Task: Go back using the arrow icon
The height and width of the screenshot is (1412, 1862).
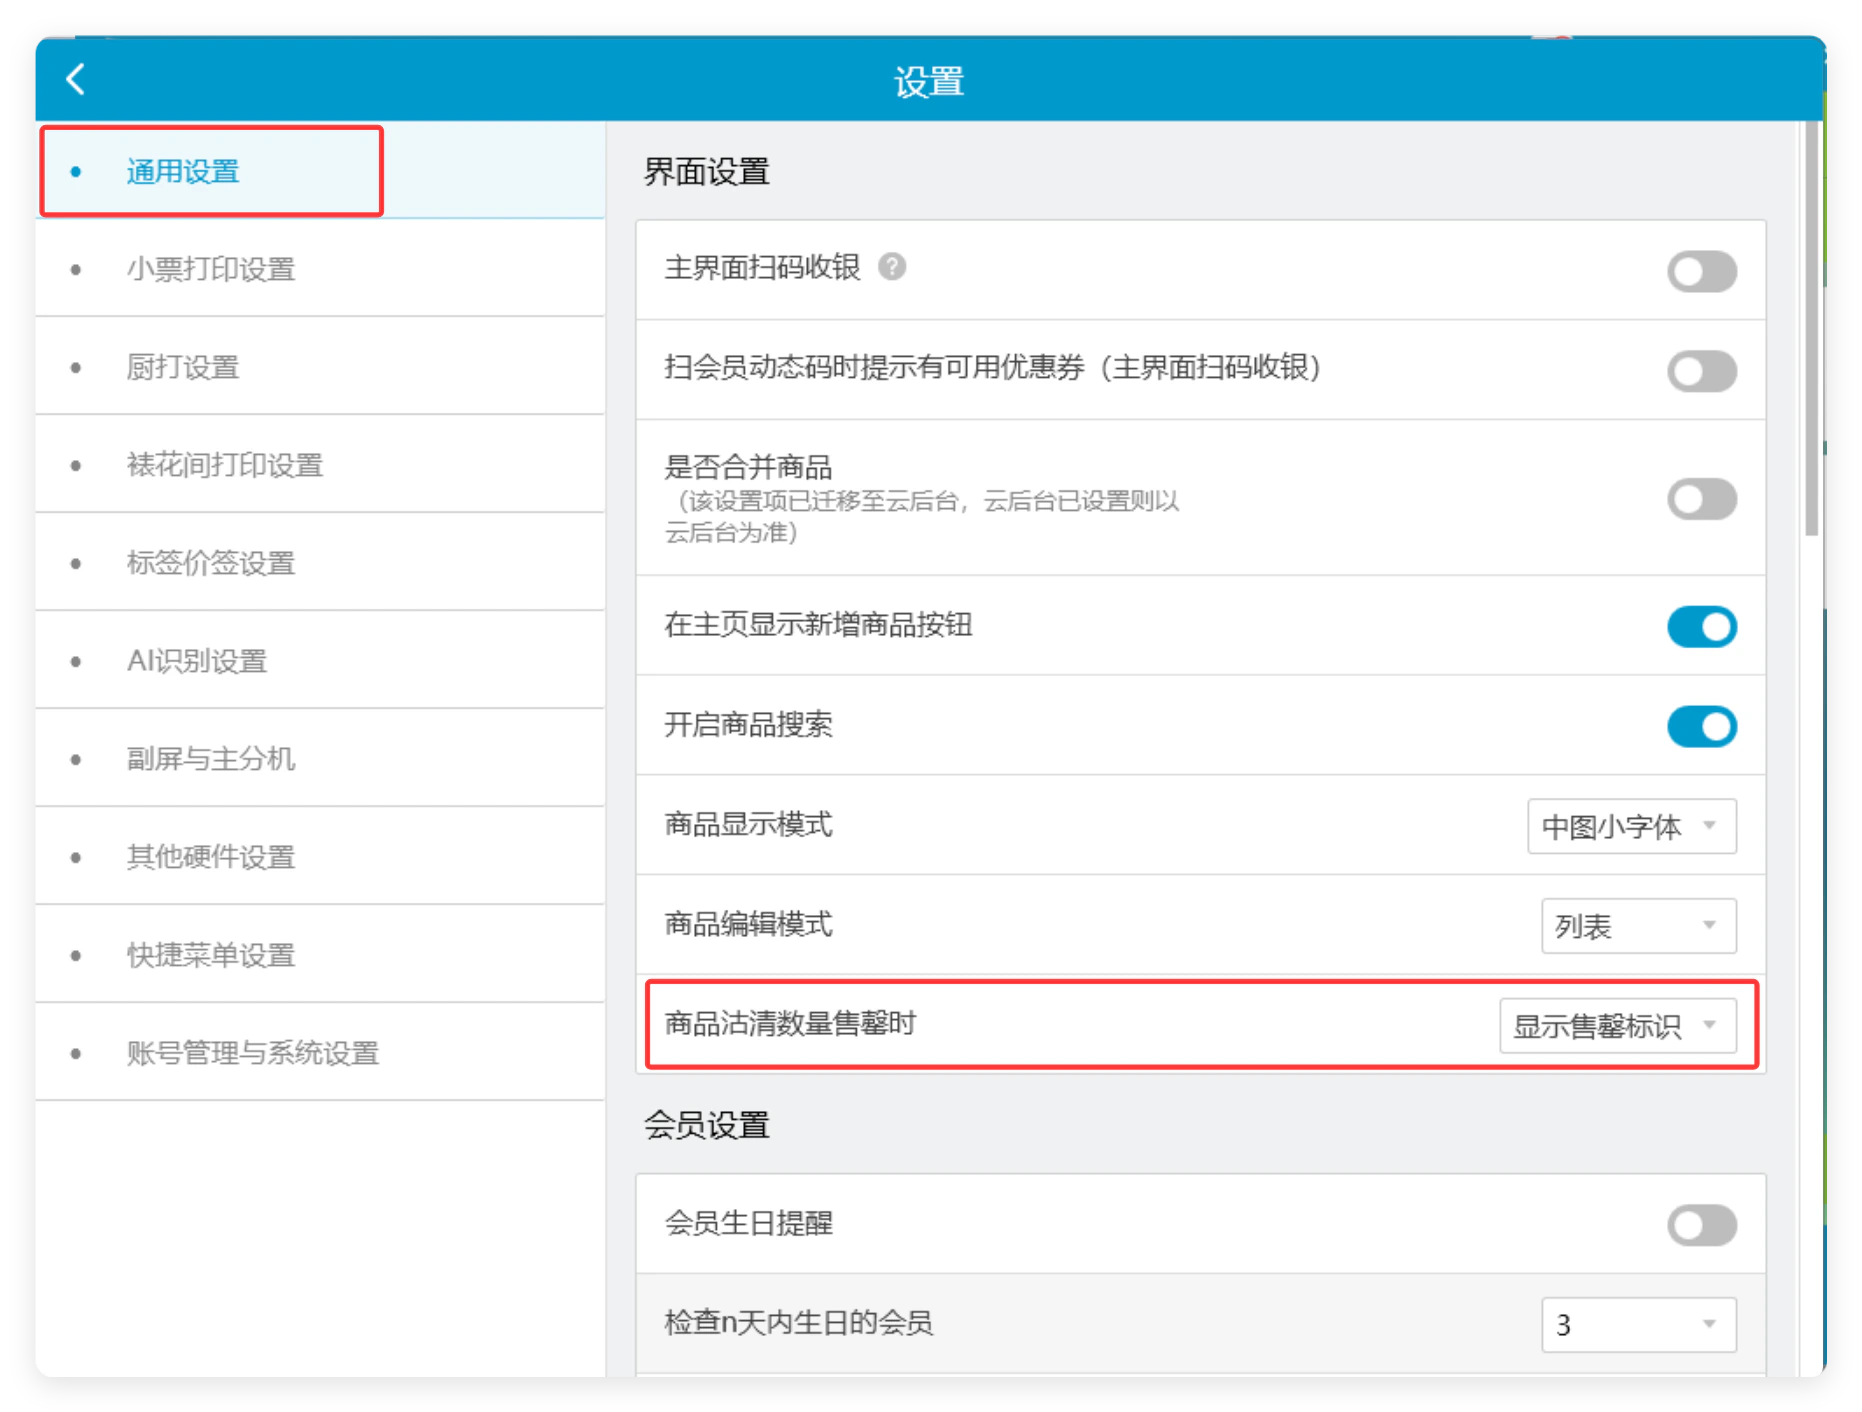Action: point(76,79)
